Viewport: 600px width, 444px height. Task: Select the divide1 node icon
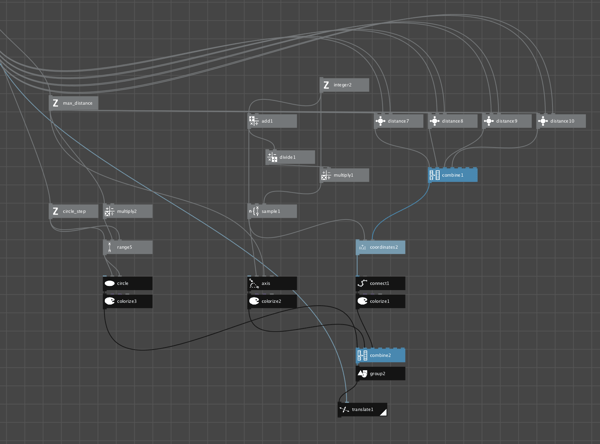click(272, 157)
